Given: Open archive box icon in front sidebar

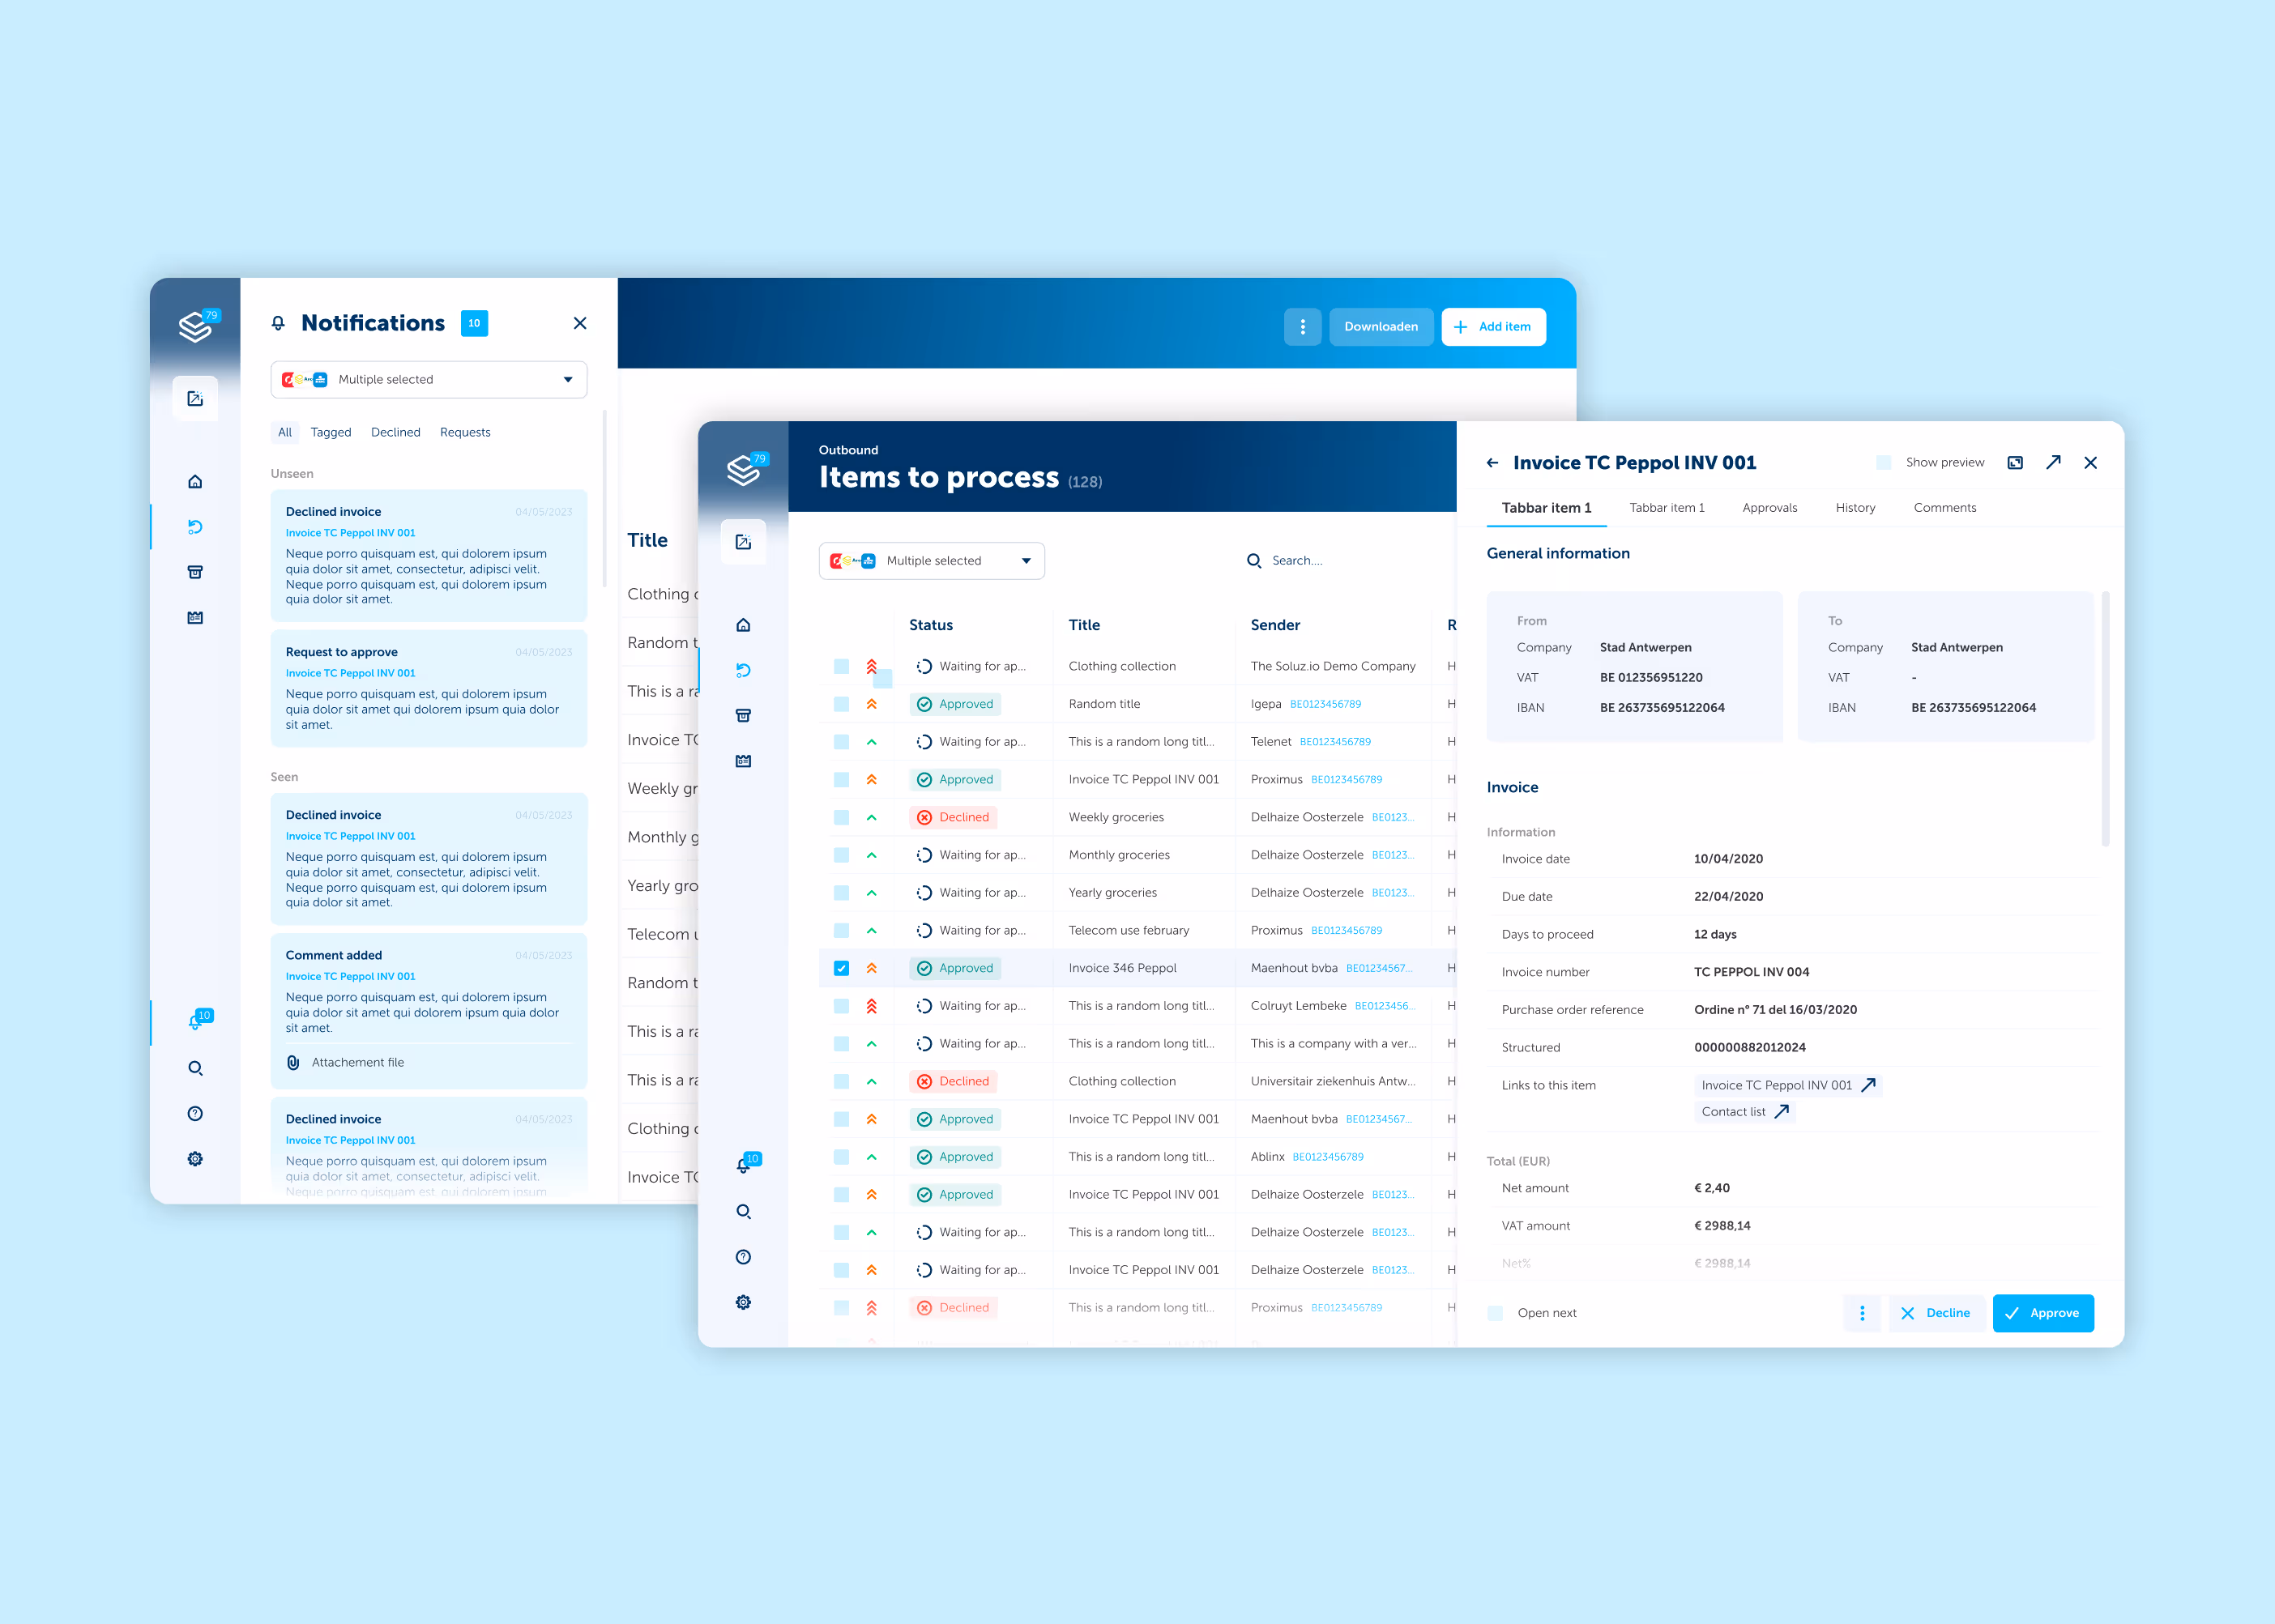Looking at the screenshot, I should (x=743, y=716).
